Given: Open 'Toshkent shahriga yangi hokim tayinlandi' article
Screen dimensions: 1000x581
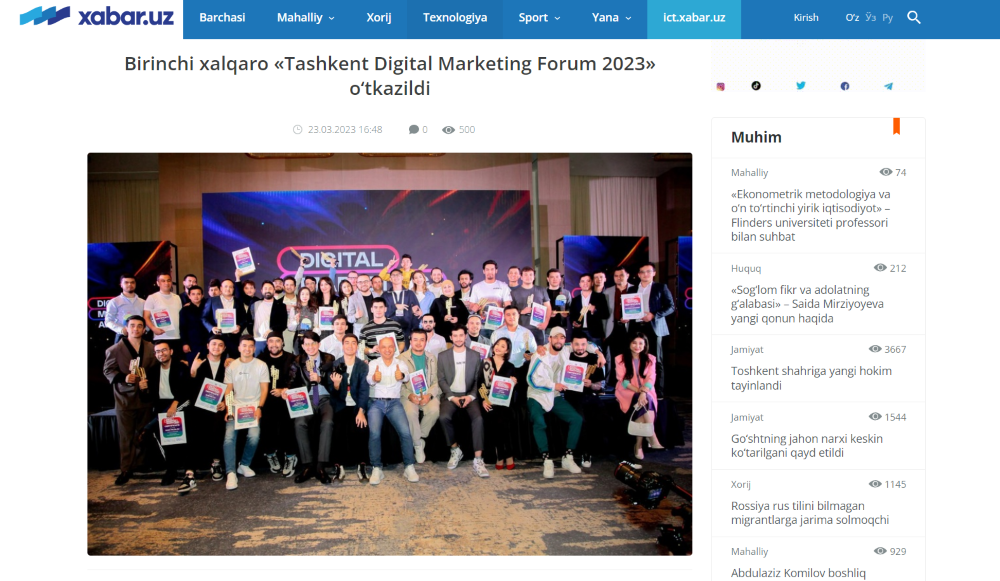Looking at the screenshot, I should [811, 378].
